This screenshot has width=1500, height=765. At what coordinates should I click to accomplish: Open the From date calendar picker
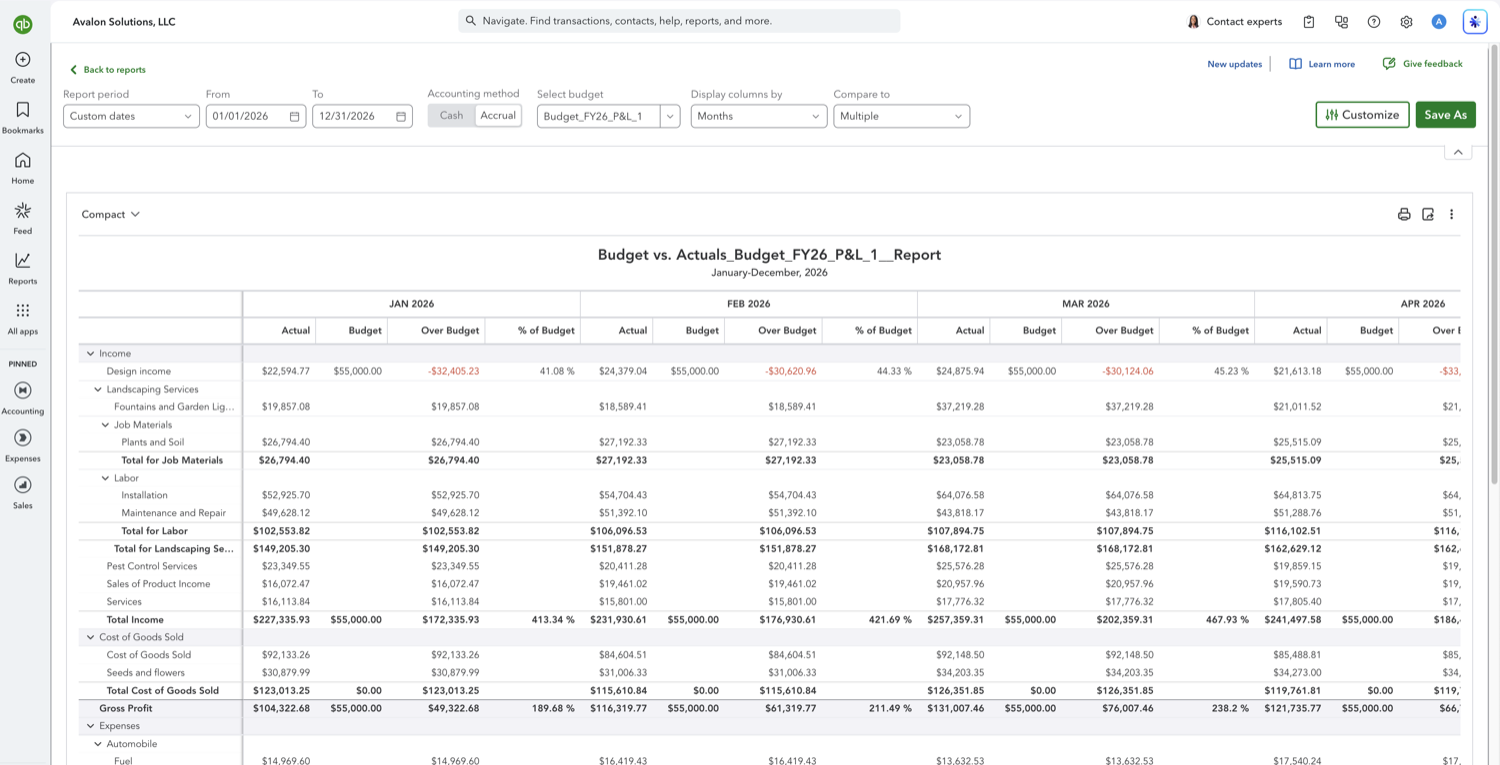click(x=295, y=116)
